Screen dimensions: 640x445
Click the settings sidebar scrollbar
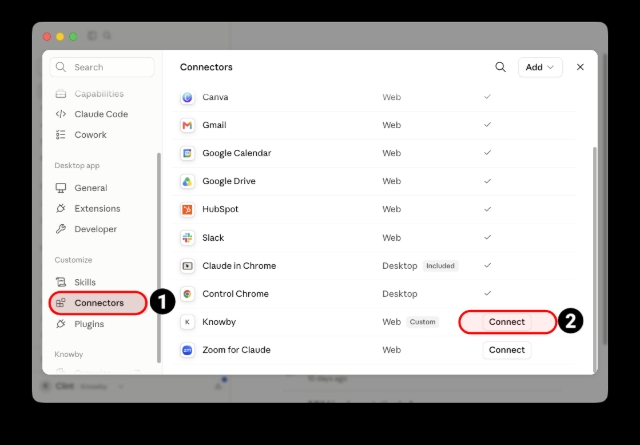(x=159, y=258)
